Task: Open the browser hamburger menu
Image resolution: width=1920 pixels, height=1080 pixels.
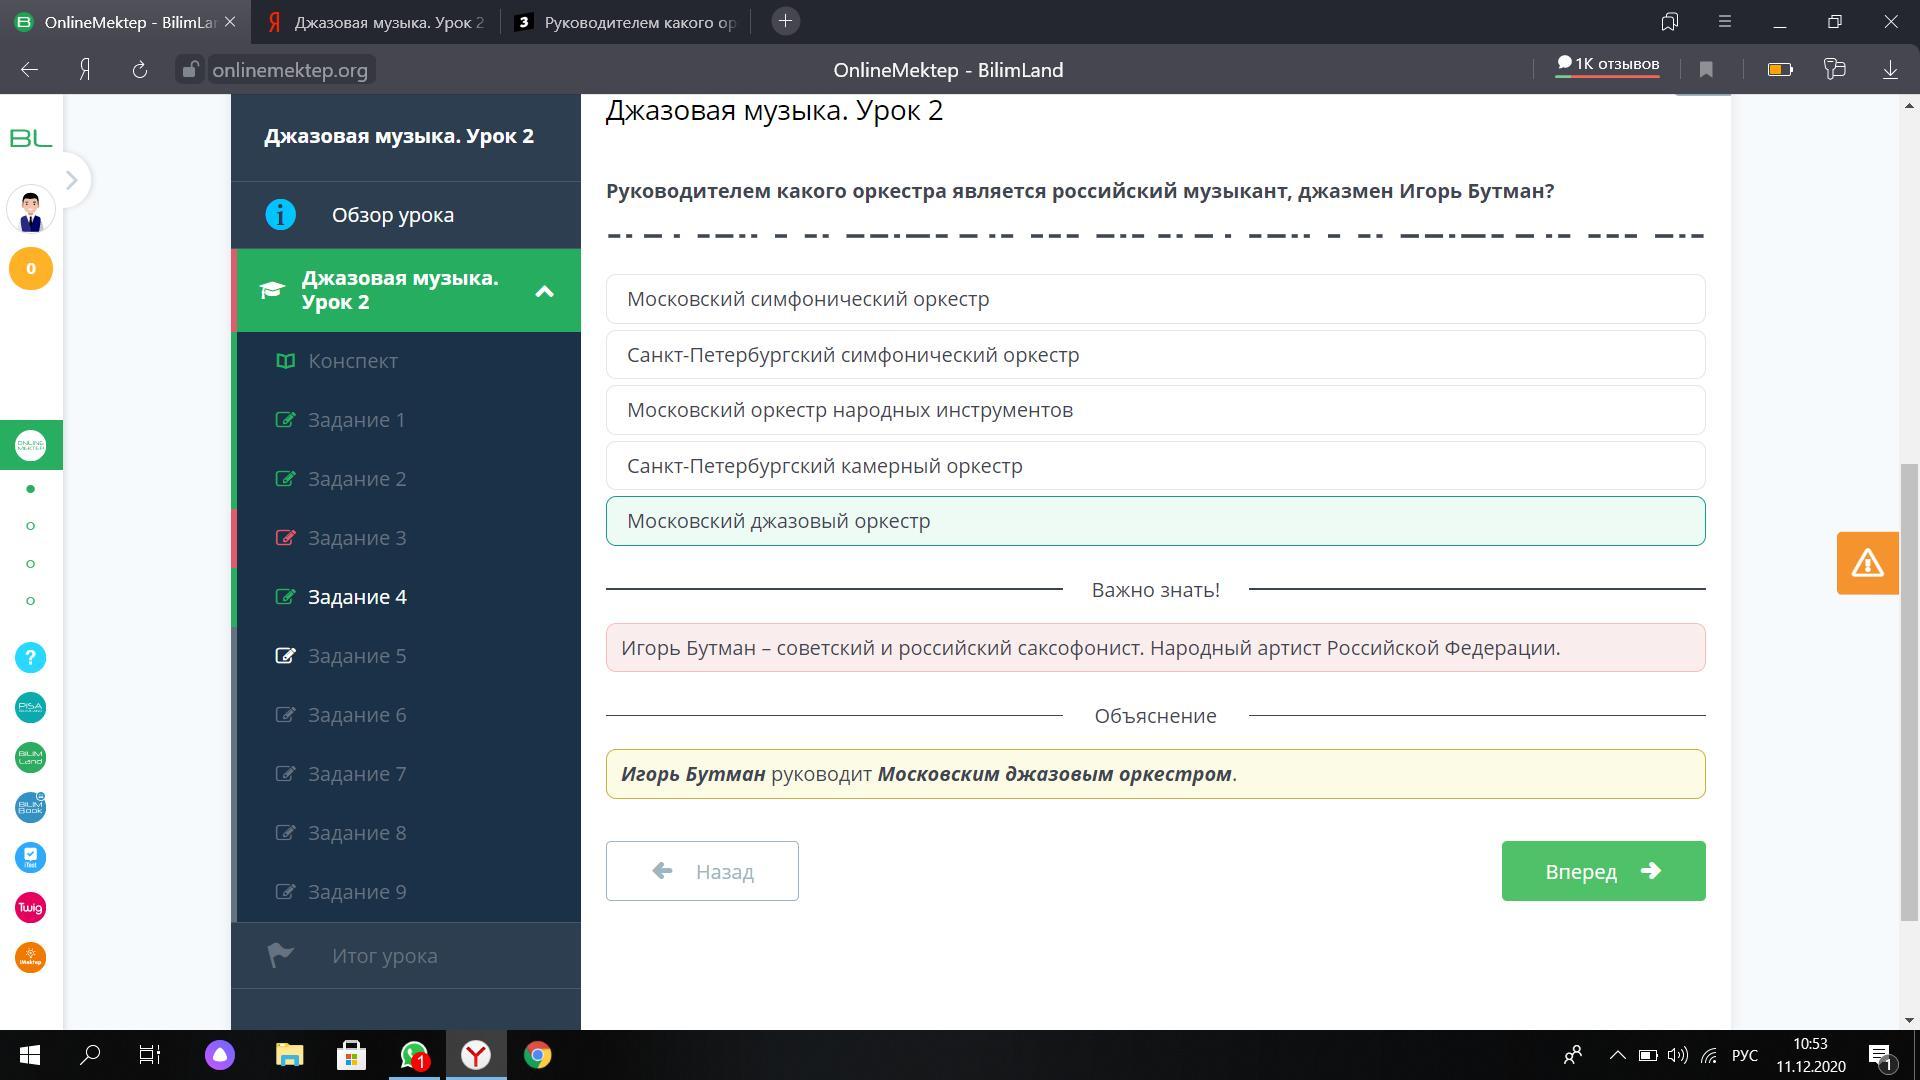Action: [x=1724, y=21]
